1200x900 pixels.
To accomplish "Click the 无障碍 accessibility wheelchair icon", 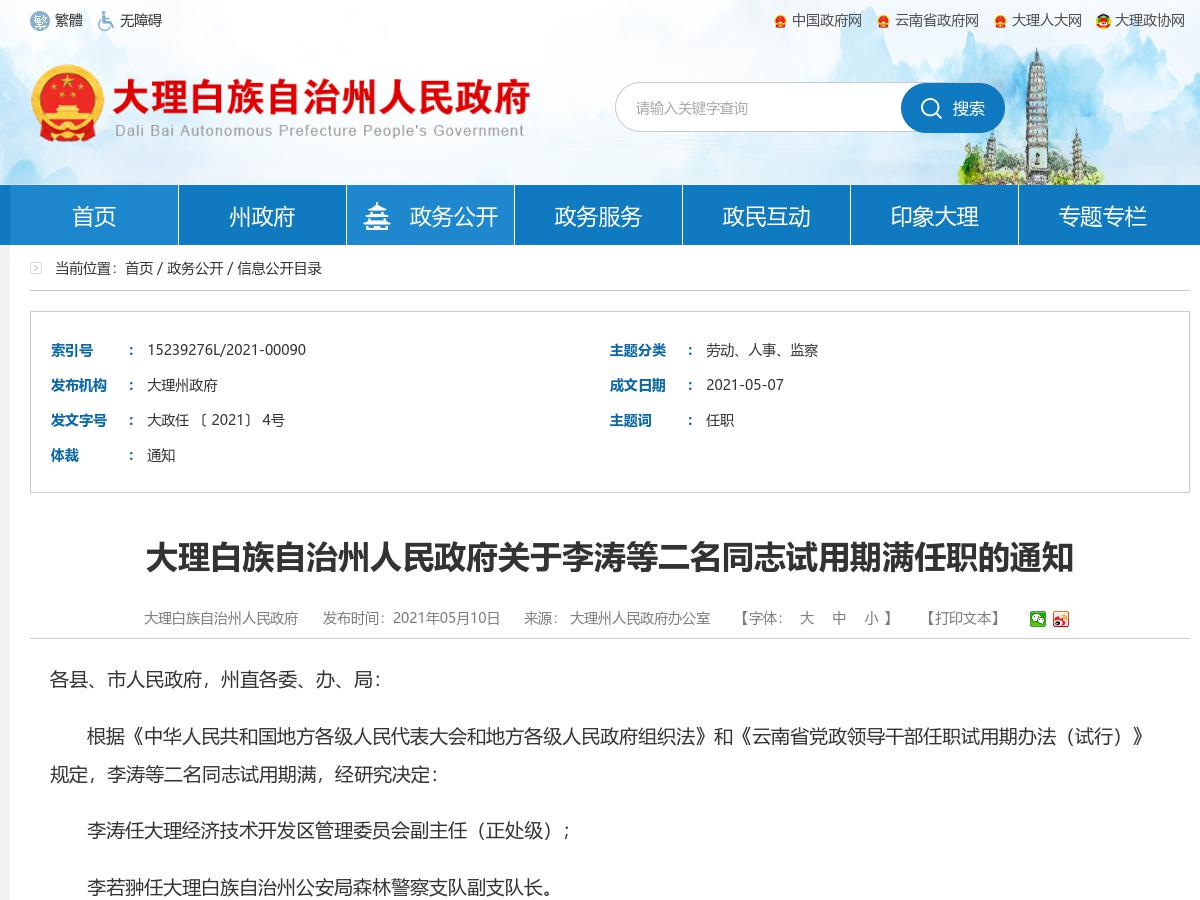I will 105,20.
